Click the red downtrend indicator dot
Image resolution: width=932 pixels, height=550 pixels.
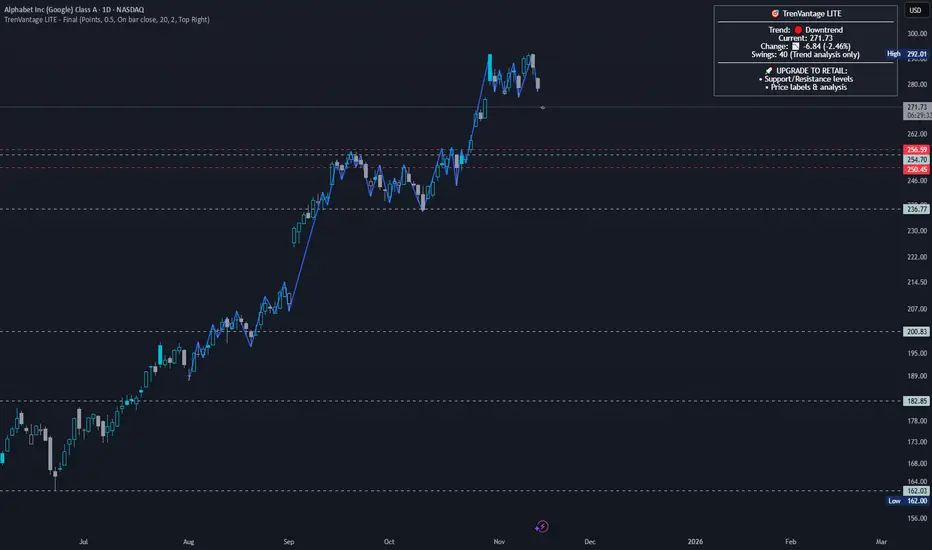click(798, 30)
